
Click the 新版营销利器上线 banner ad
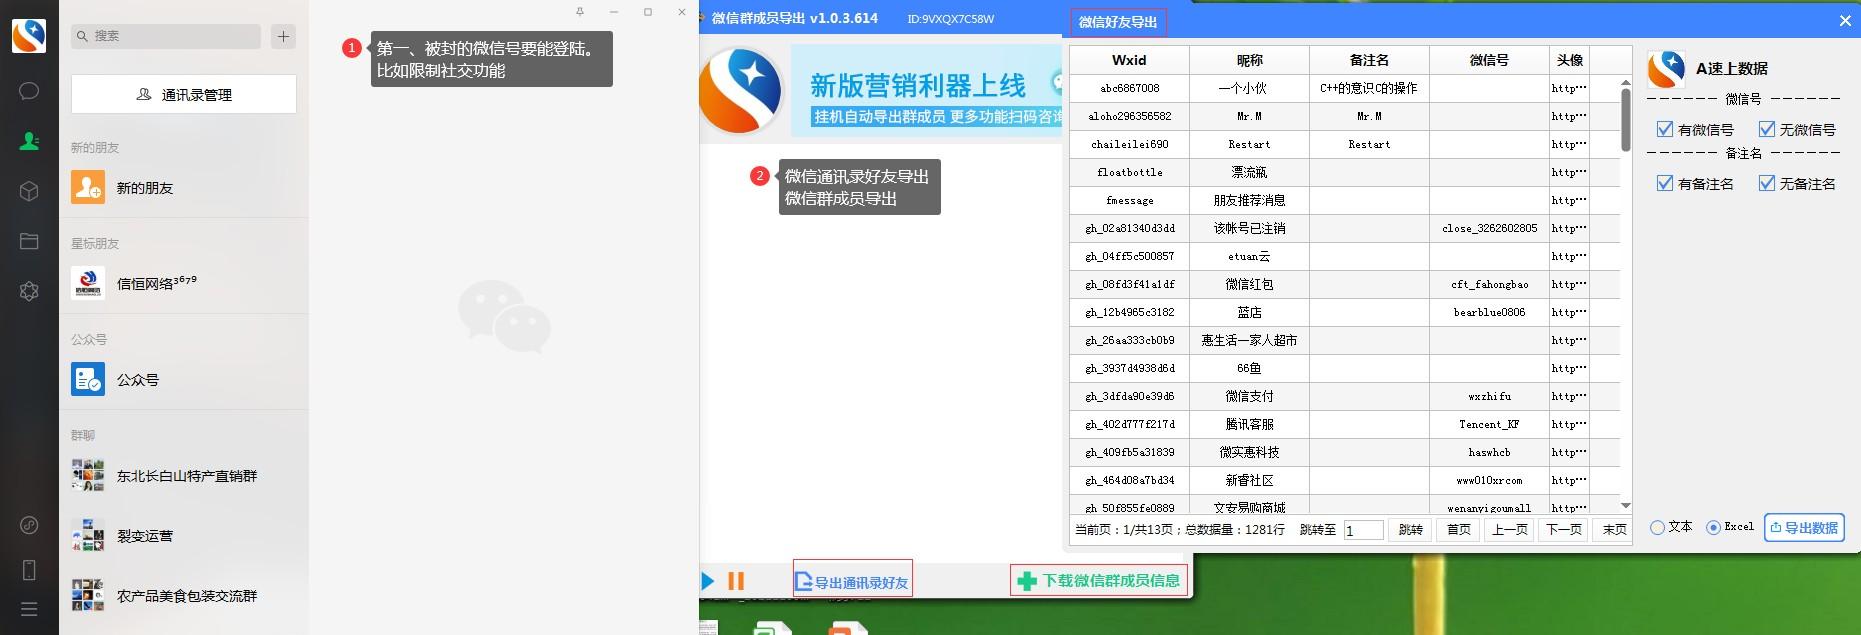coord(927,90)
